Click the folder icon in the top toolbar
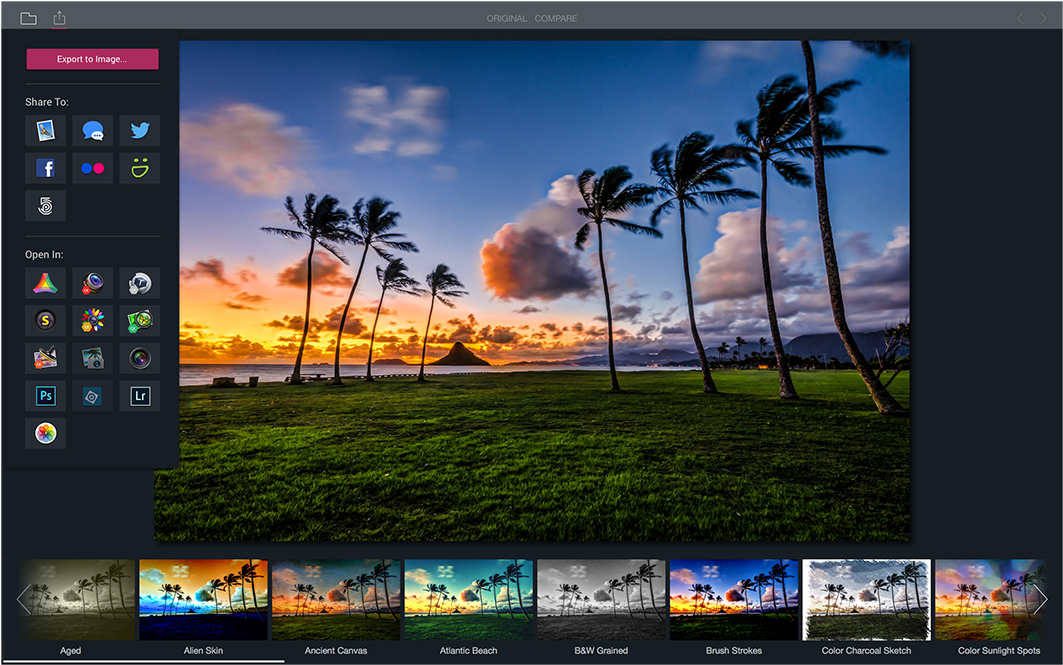 [28, 16]
